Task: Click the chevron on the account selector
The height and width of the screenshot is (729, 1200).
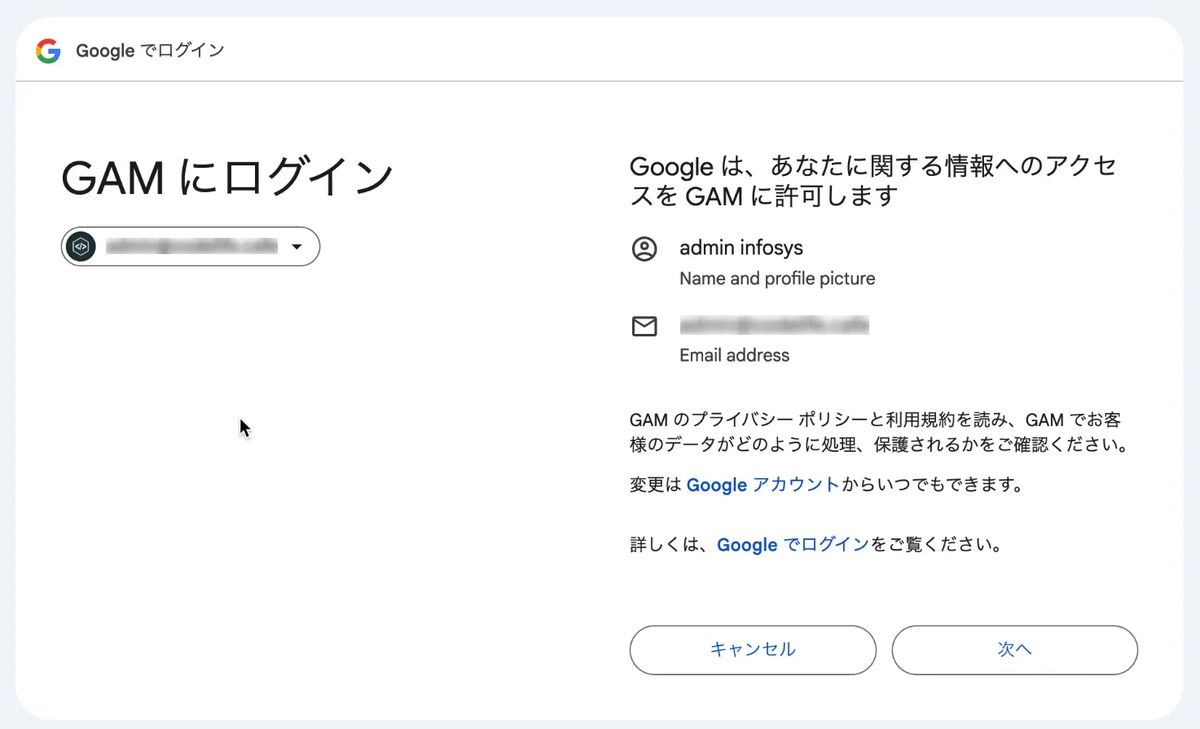Action: point(296,246)
